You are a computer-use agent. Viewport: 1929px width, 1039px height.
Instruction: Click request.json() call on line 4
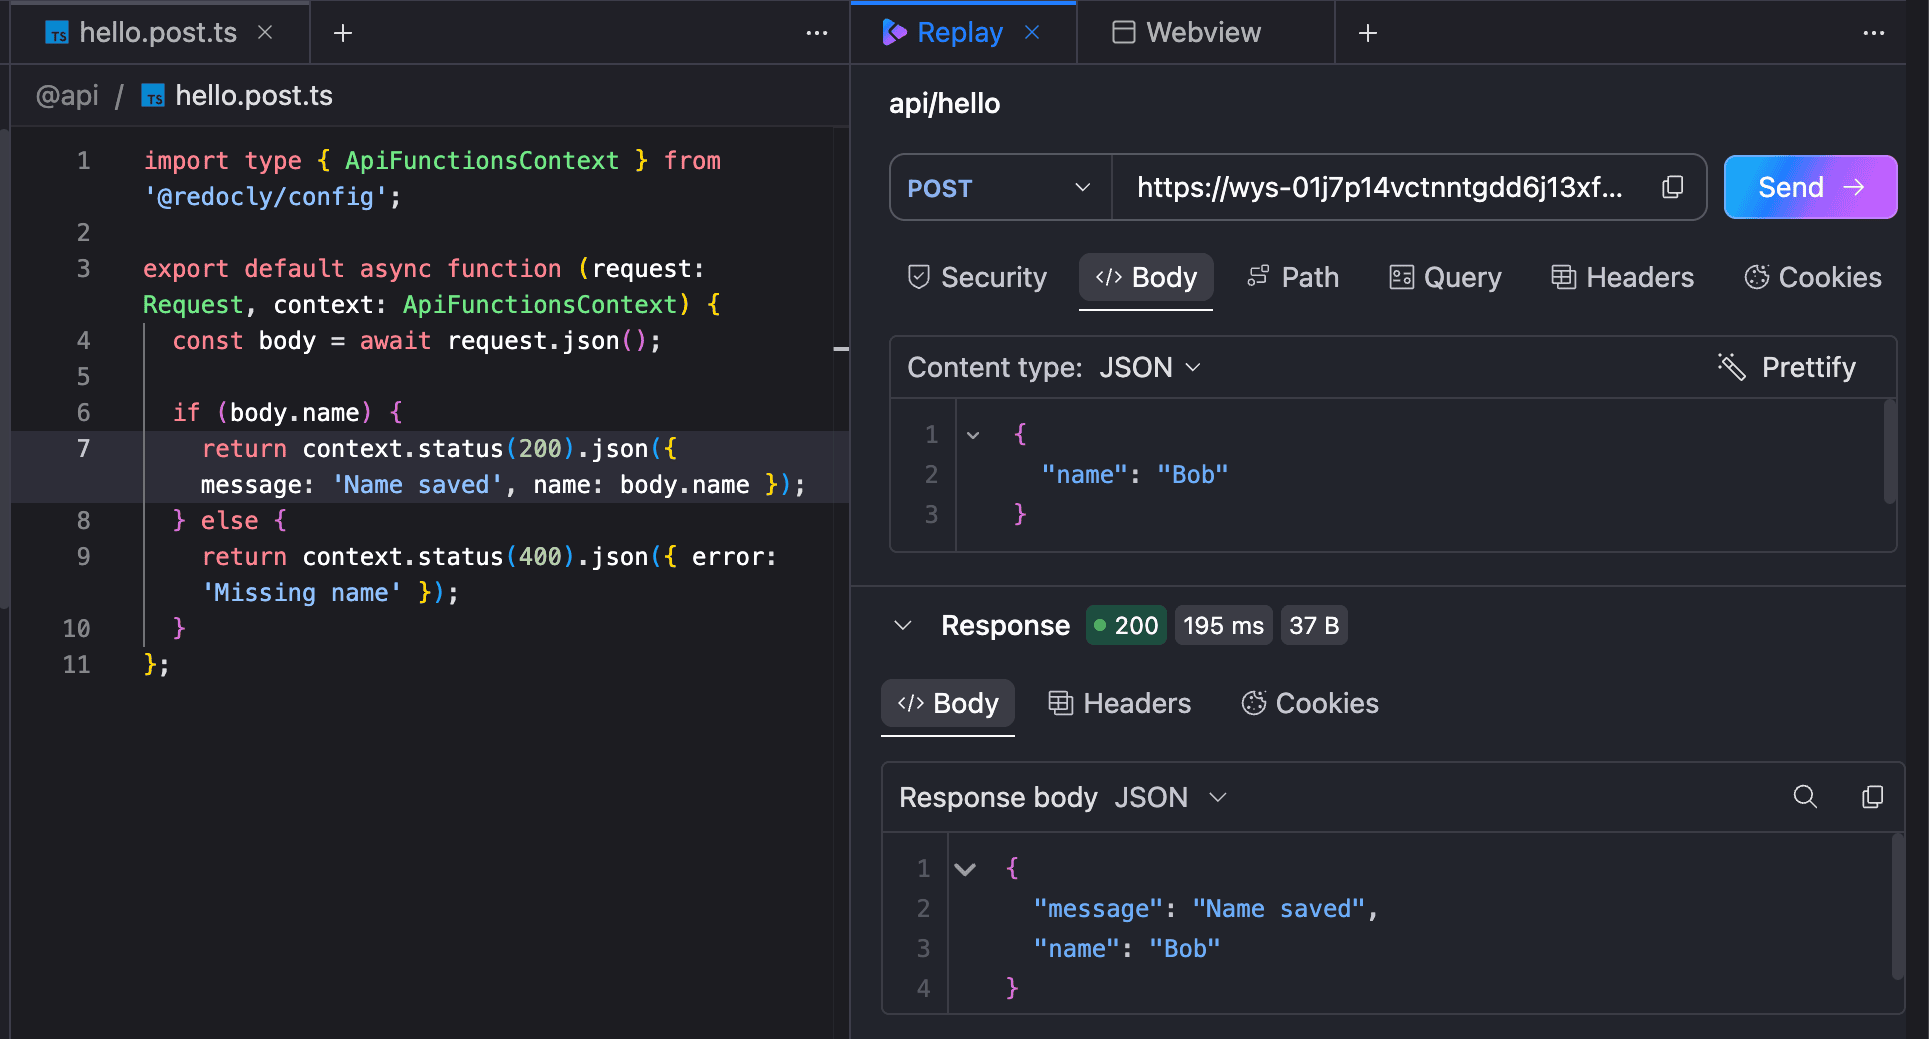(547, 341)
